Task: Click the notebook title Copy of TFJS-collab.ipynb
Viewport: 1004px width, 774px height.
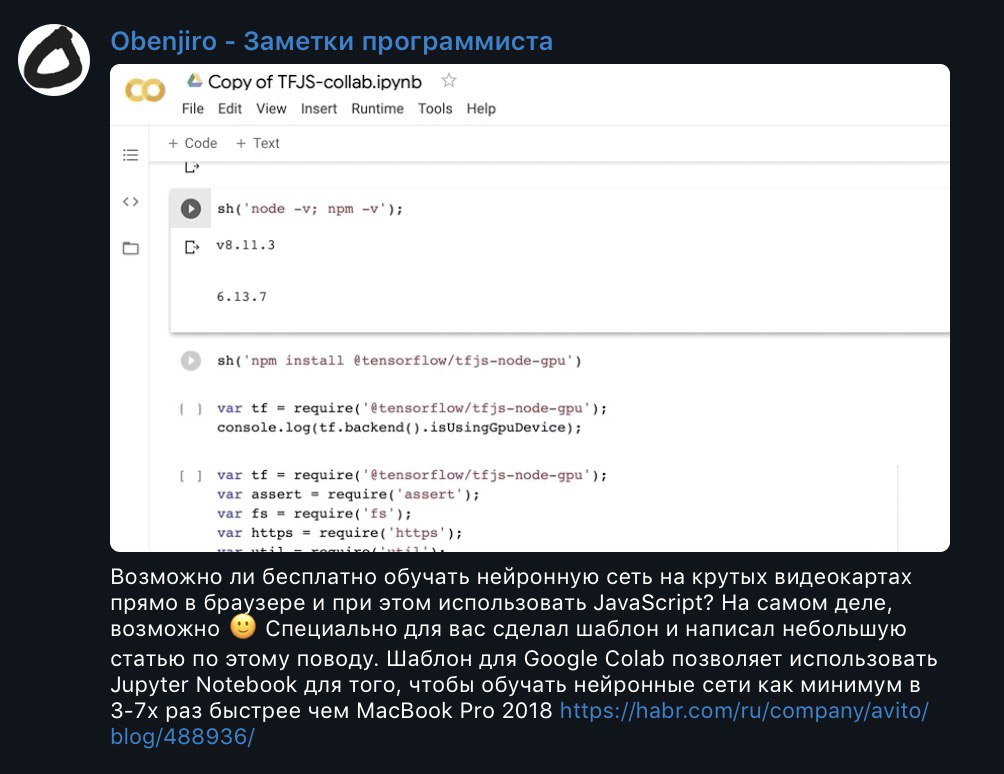Action: click(x=315, y=82)
